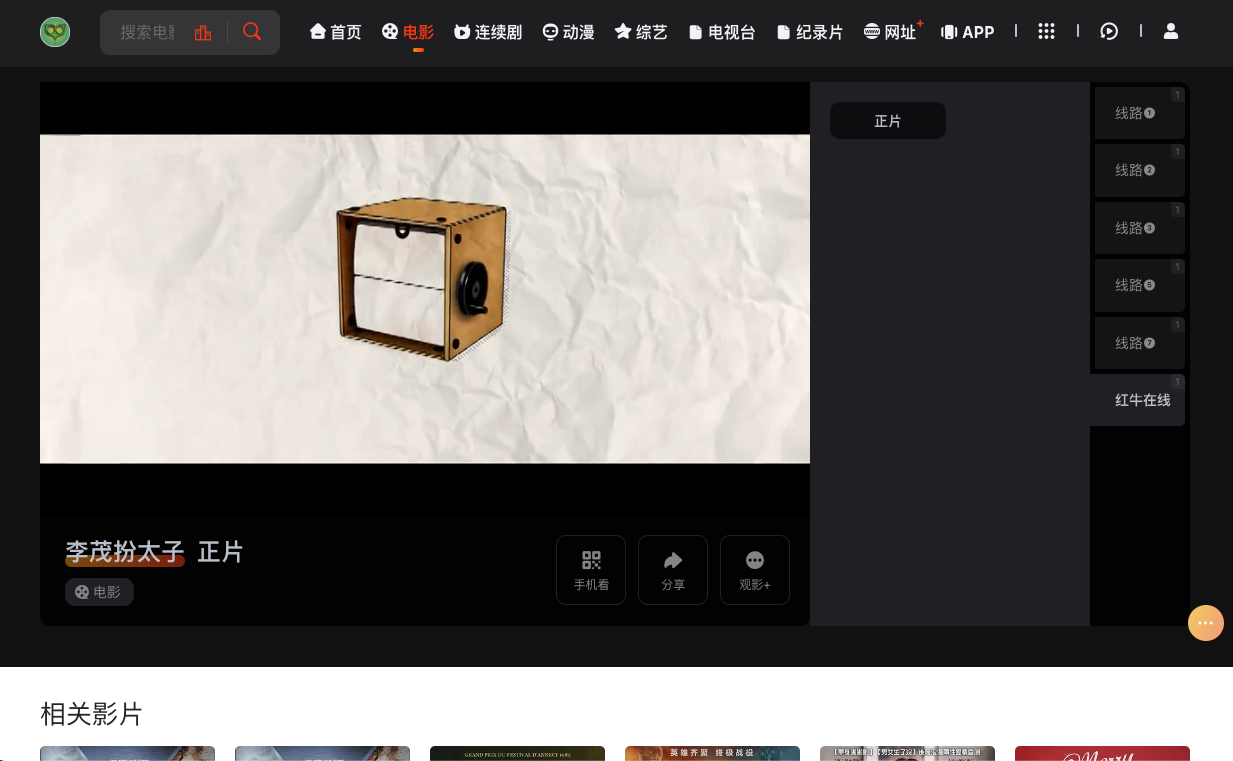Open the ranking chart icon in search box
This screenshot has height=761, width=1233.
pyautogui.click(x=203, y=32)
